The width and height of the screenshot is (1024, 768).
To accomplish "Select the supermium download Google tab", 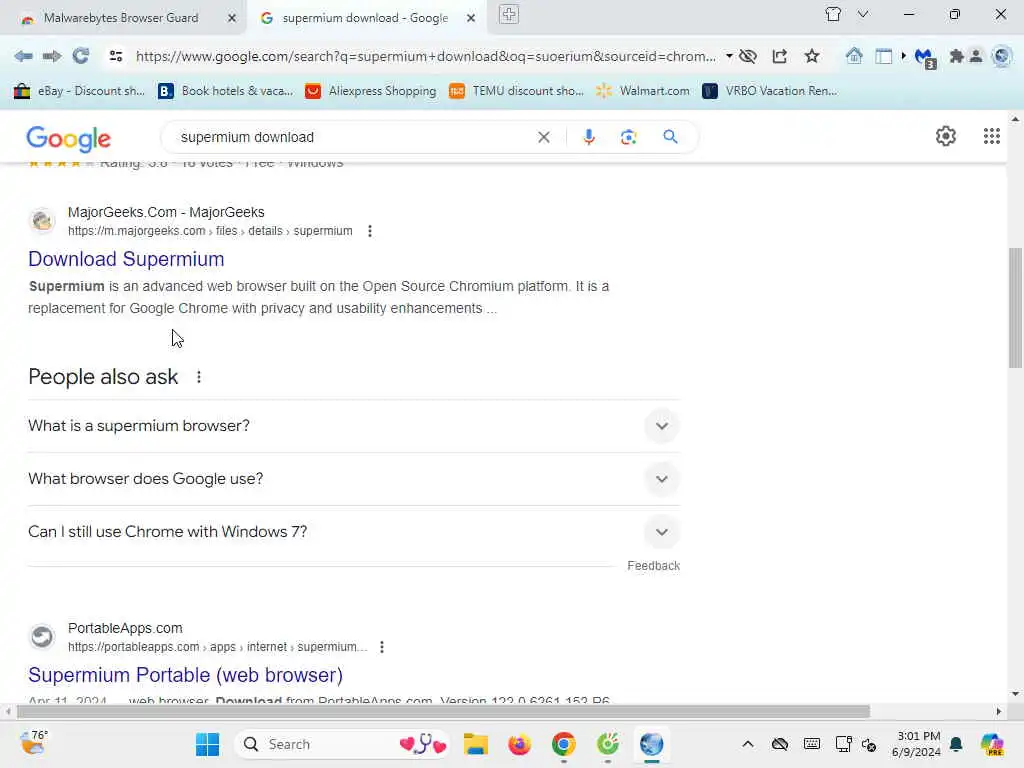I will click(365, 18).
